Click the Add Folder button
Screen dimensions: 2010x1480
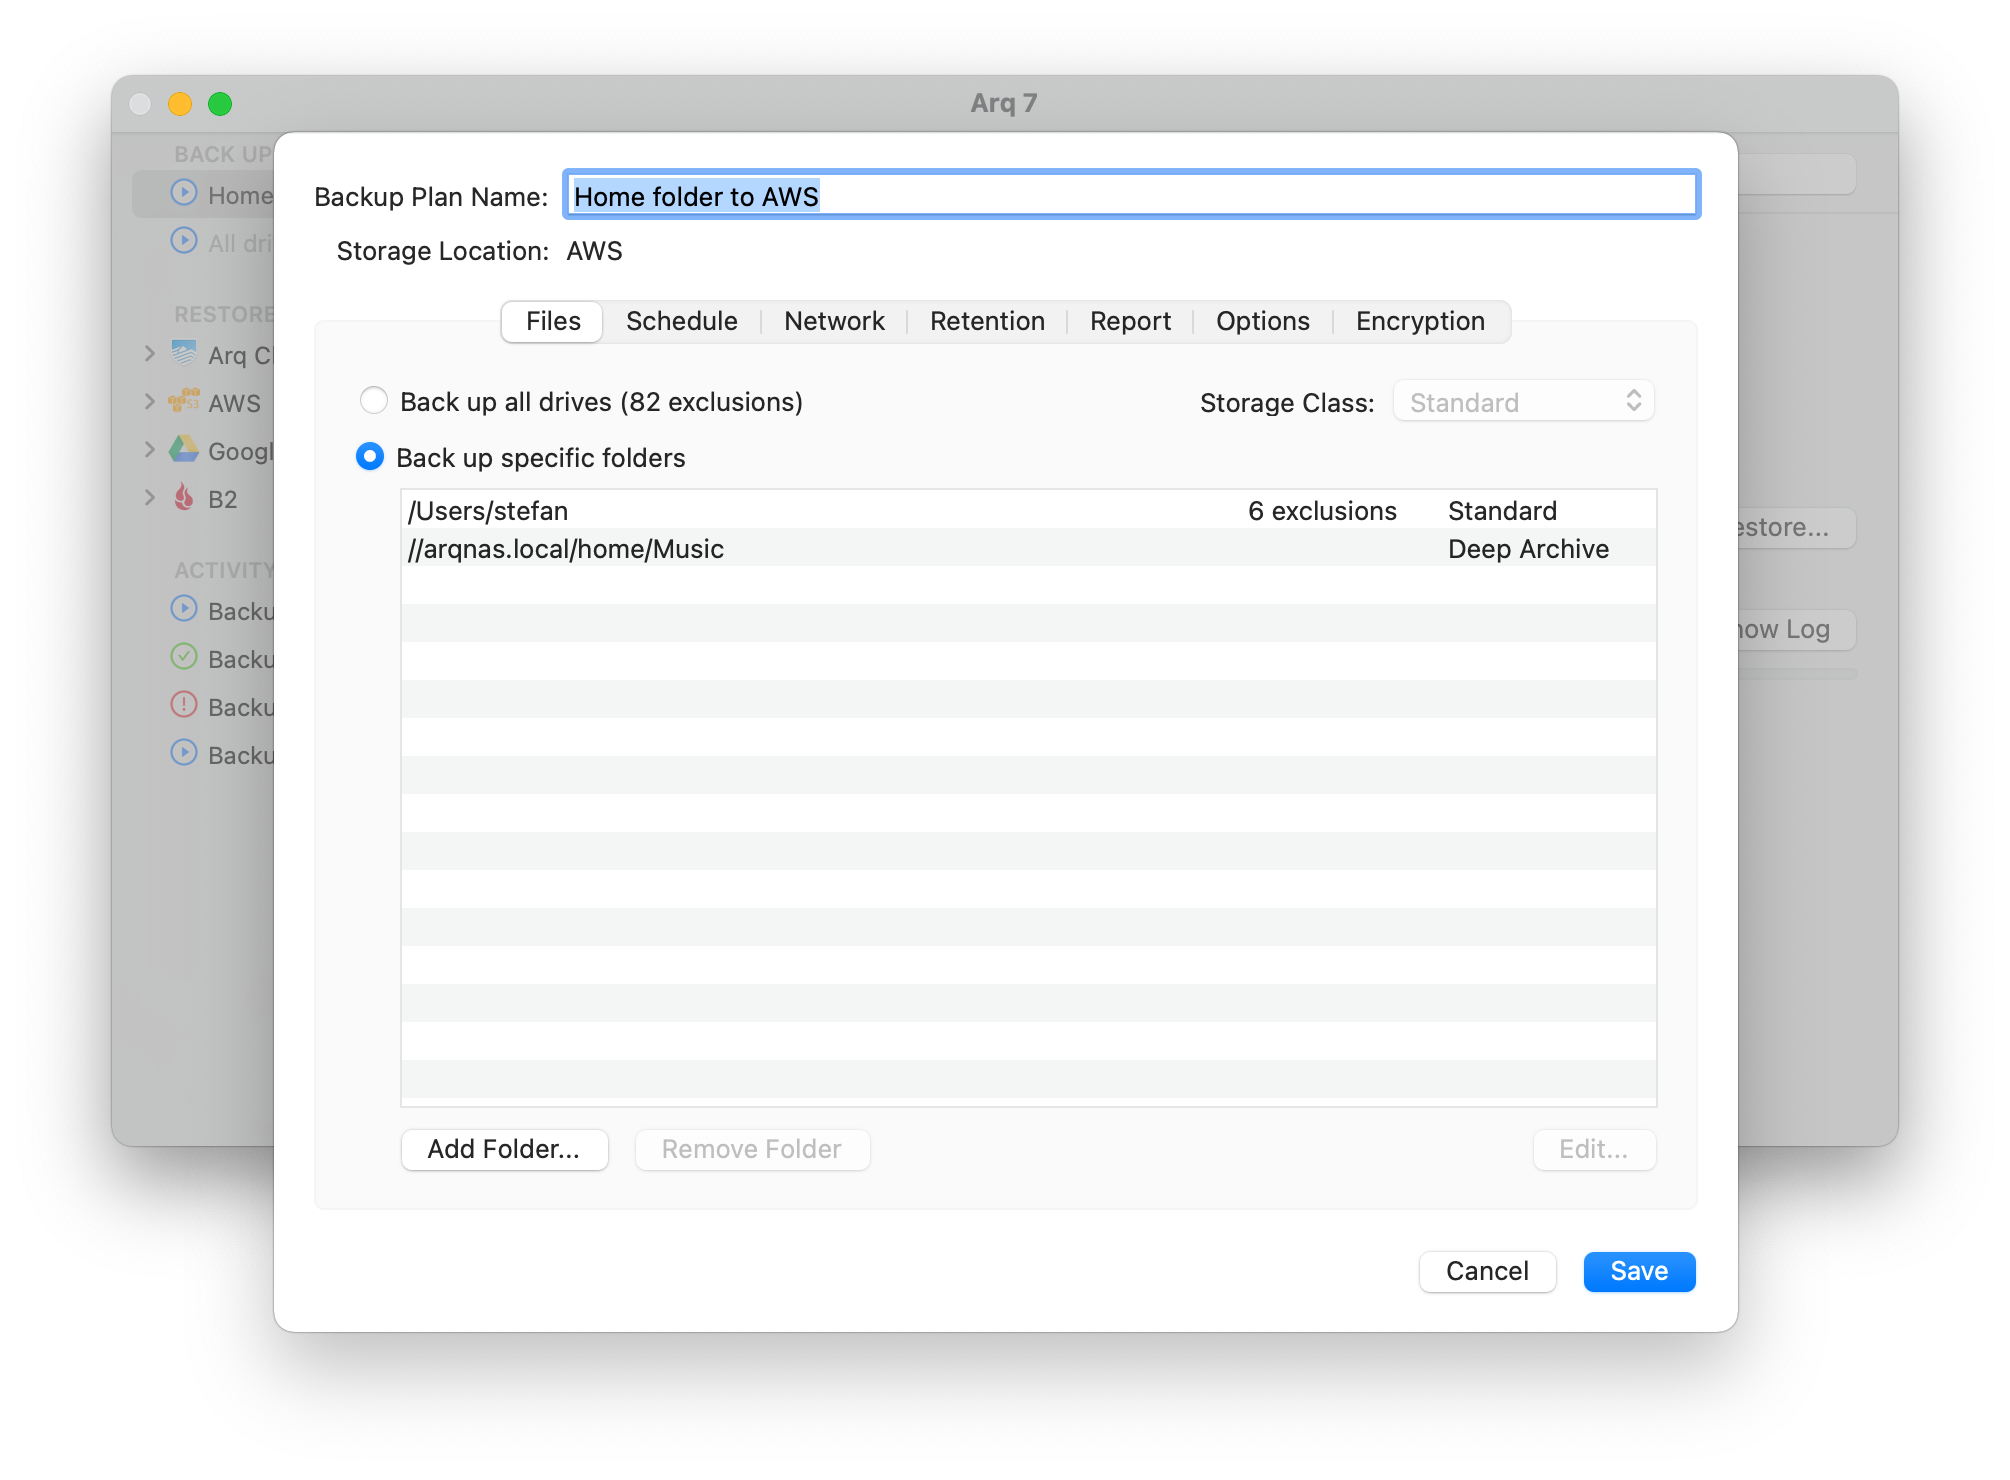[504, 1149]
